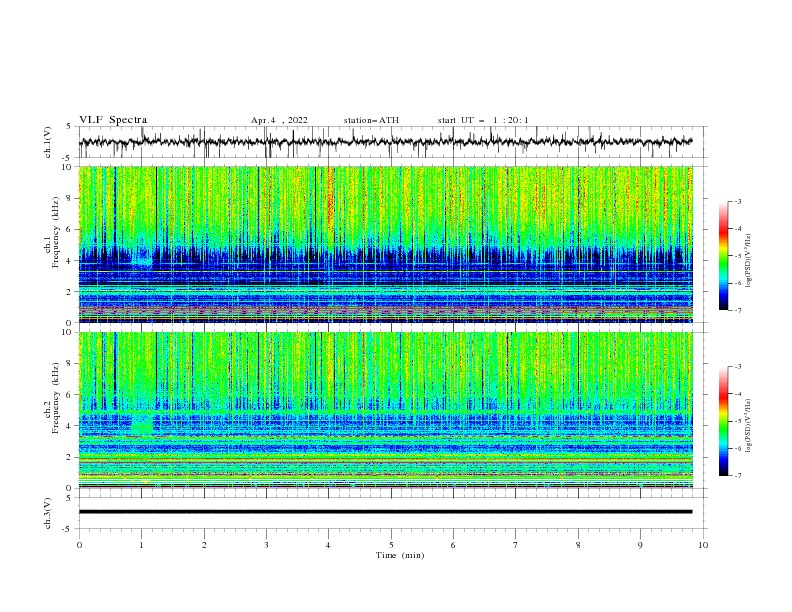Viewport: 792px width, 612px height.
Task: Click the 'station=ATH' label
Action: coord(371,120)
